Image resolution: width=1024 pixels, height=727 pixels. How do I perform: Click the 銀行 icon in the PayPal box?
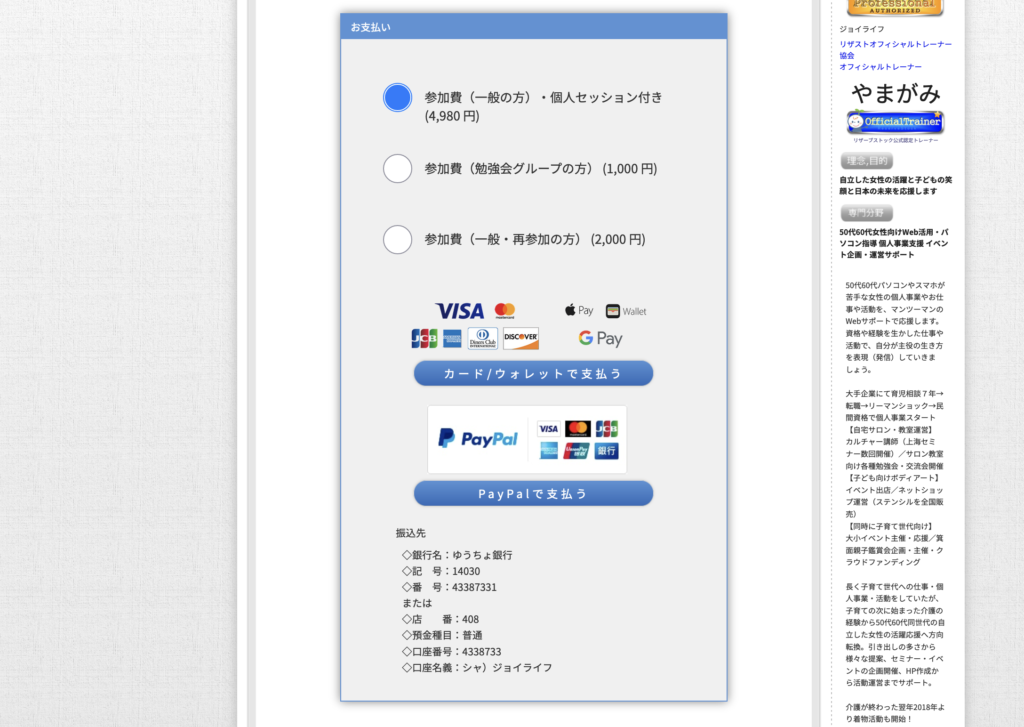coord(607,451)
